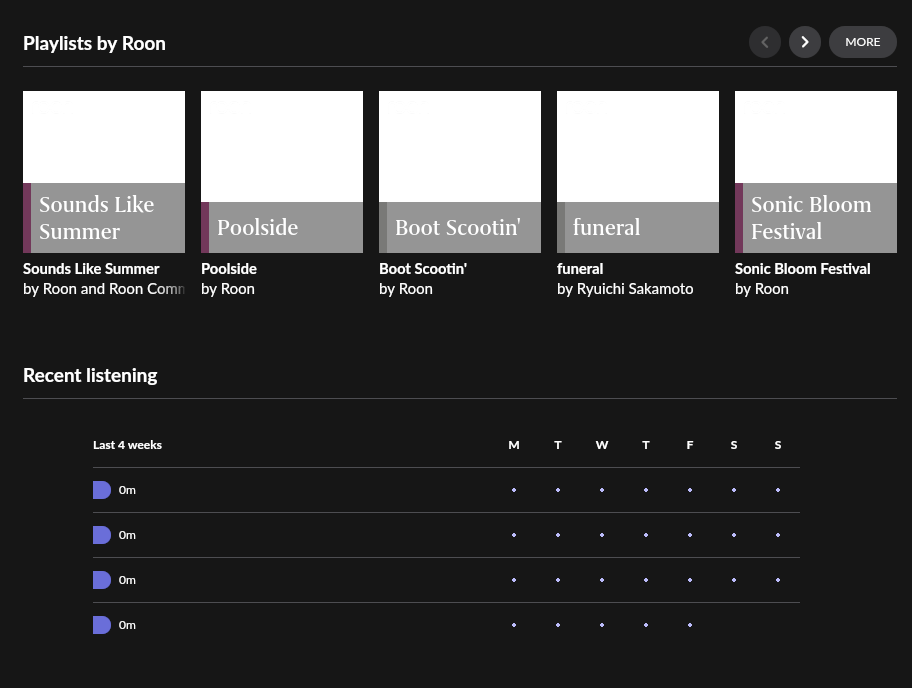Screen dimensions: 912x688
Task: Click Poolside title link
Action: (229, 269)
